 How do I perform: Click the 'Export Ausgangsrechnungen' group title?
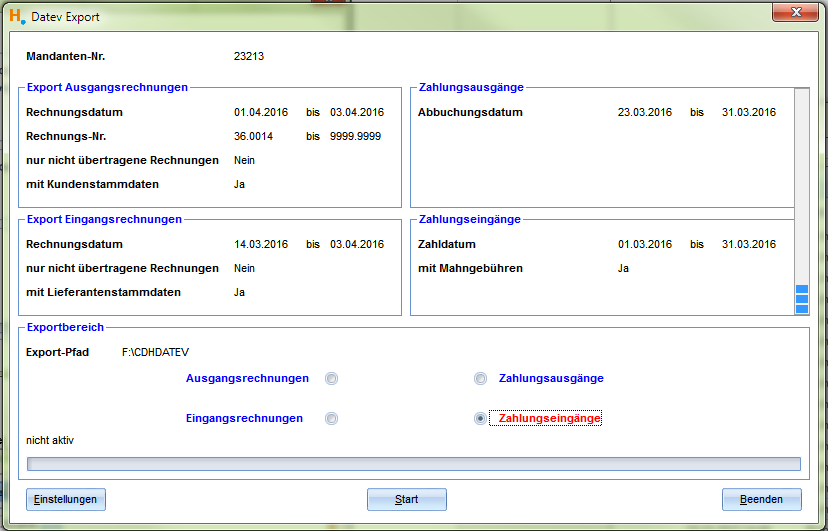pos(107,88)
